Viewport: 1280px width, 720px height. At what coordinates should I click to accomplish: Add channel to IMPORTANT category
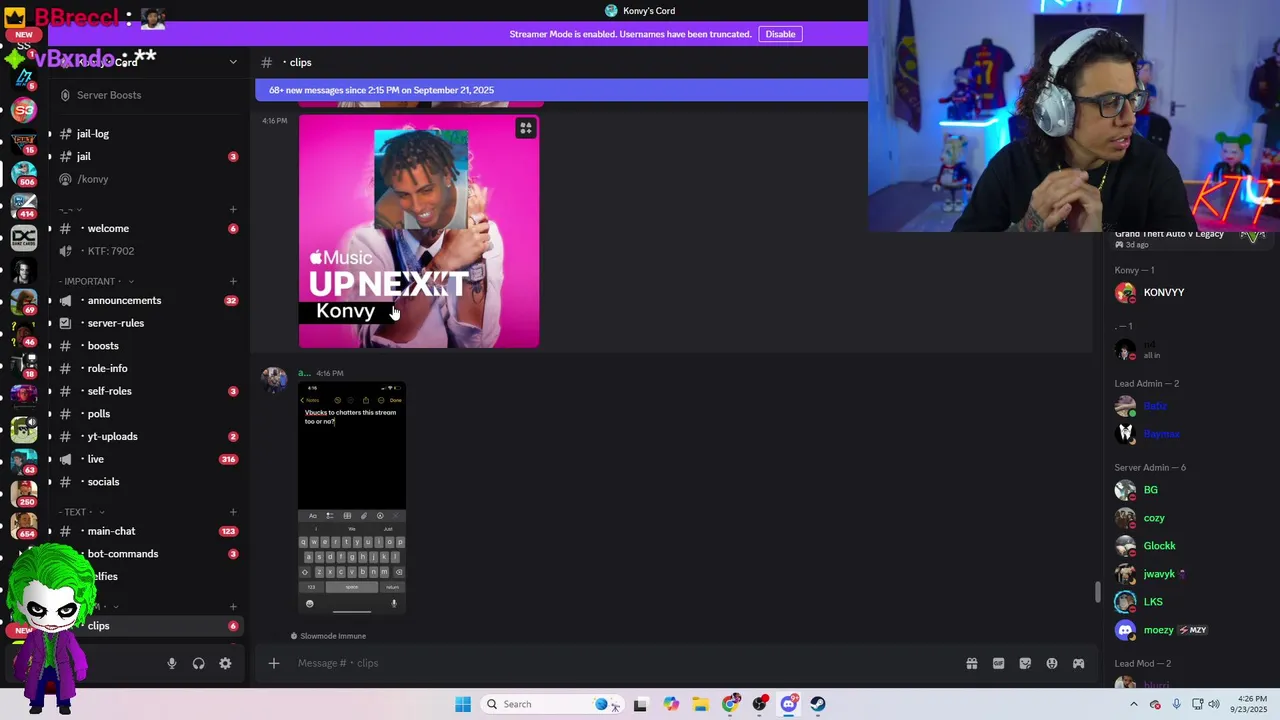click(x=233, y=282)
